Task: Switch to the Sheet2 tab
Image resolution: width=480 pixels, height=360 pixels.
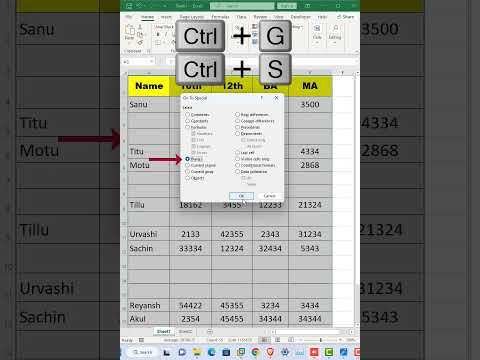Action: click(185, 331)
